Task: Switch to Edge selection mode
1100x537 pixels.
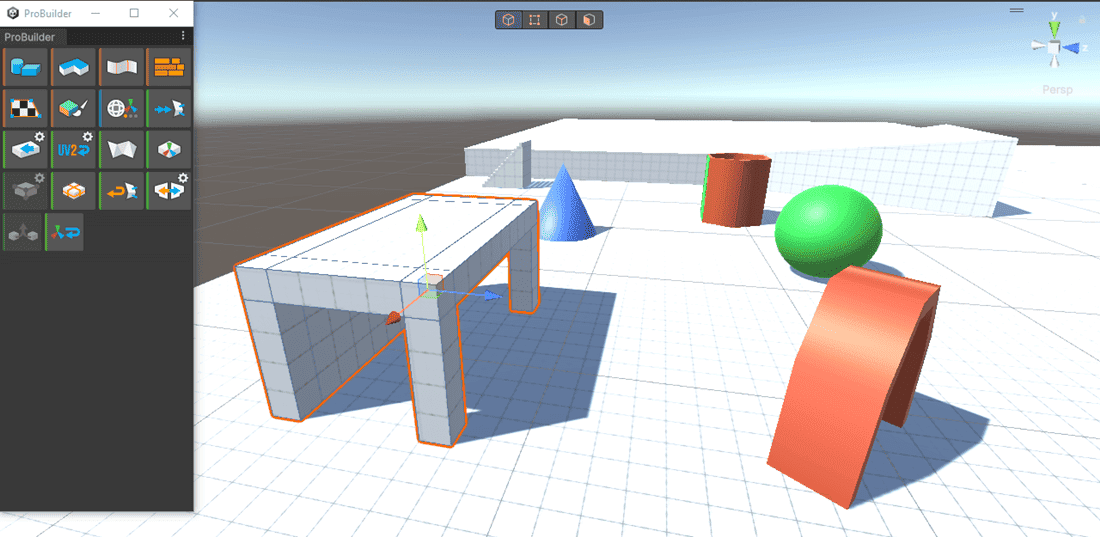Action: [x=563, y=20]
